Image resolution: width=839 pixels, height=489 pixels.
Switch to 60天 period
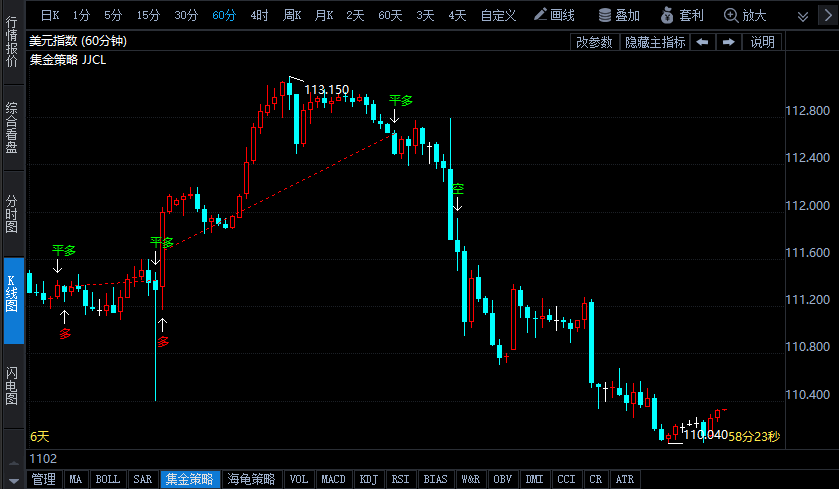(390, 16)
